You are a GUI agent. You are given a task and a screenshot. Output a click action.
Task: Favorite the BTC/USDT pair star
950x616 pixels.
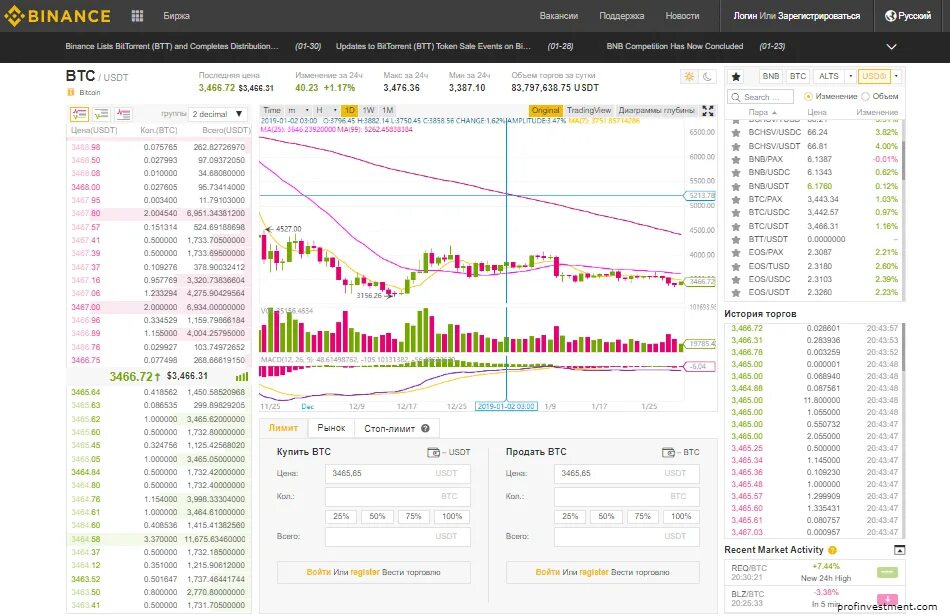(x=736, y=227)
